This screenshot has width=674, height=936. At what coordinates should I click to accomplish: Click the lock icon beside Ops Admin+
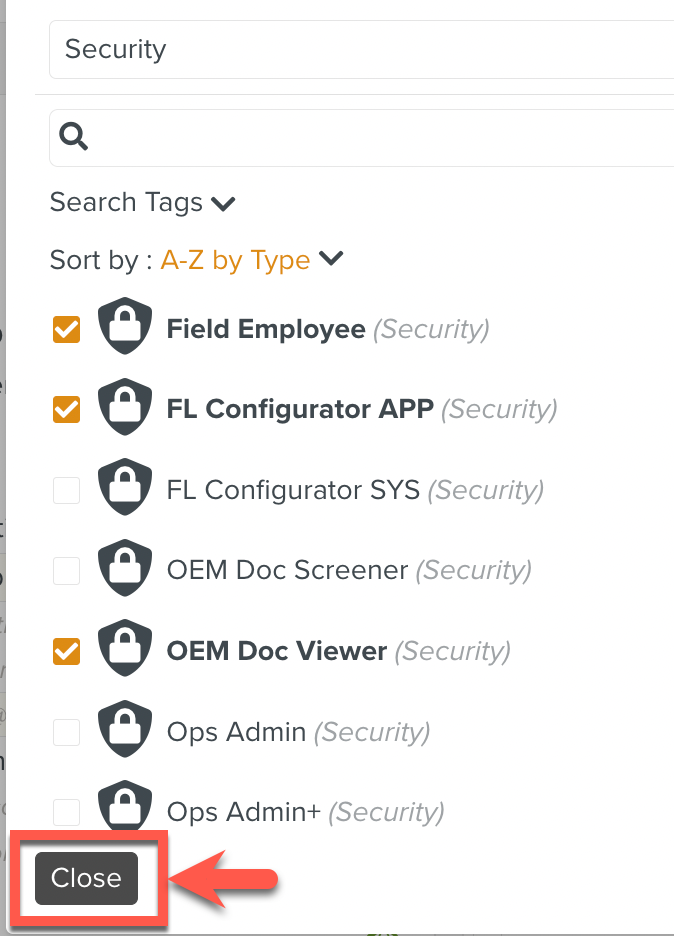125,808
